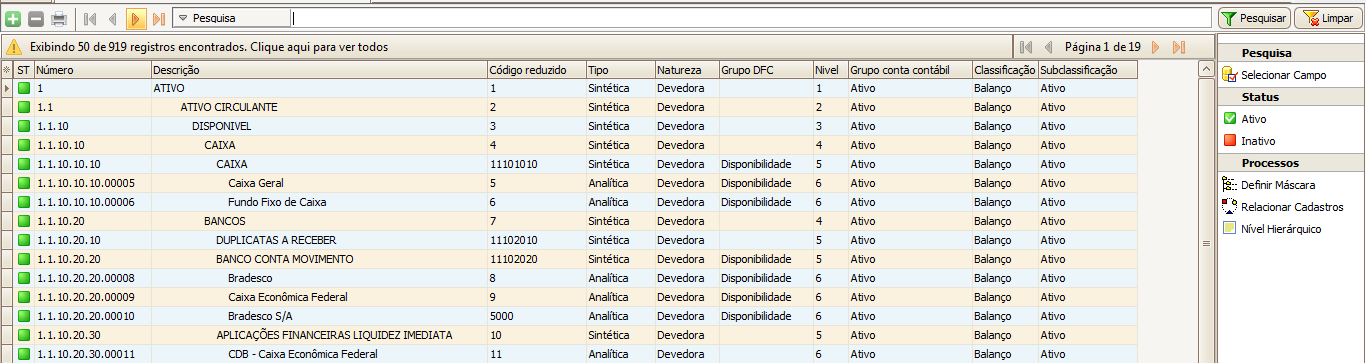The image size is (1366, 363).
Task: Sort by Número column header
Action: click(x=92, y=70)
